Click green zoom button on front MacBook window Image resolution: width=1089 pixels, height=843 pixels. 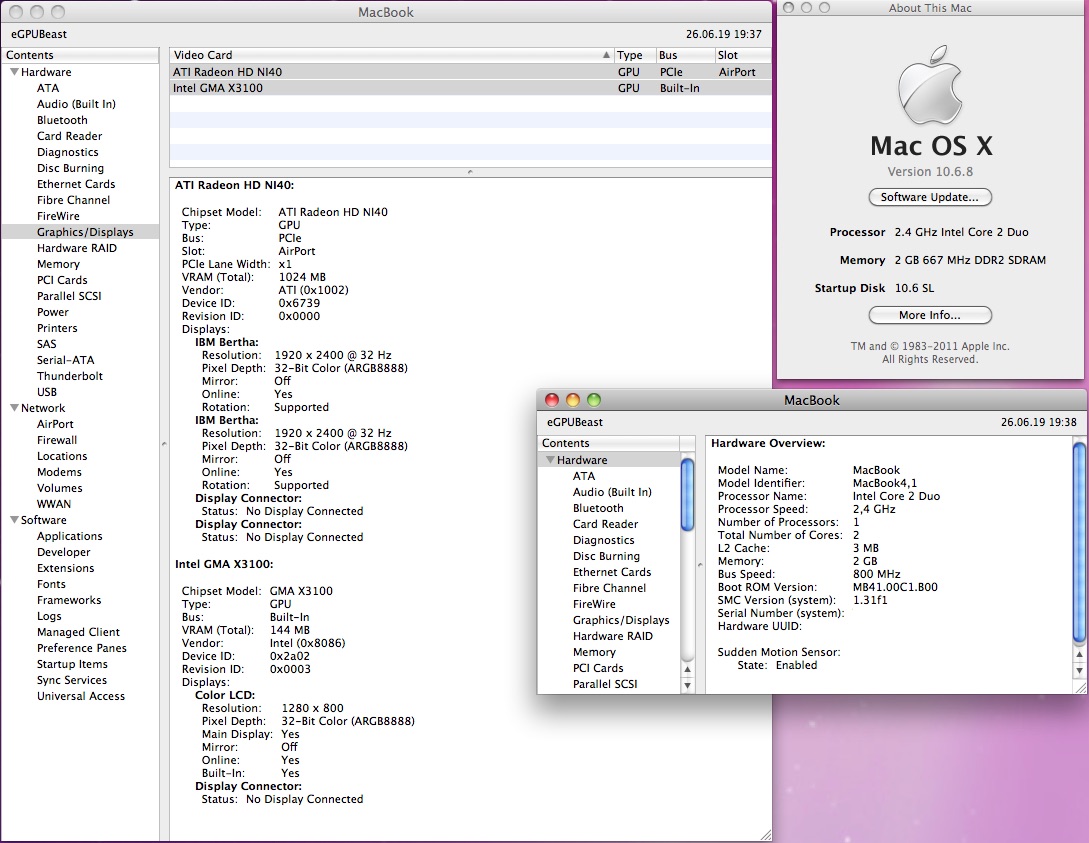coord(594,399)
